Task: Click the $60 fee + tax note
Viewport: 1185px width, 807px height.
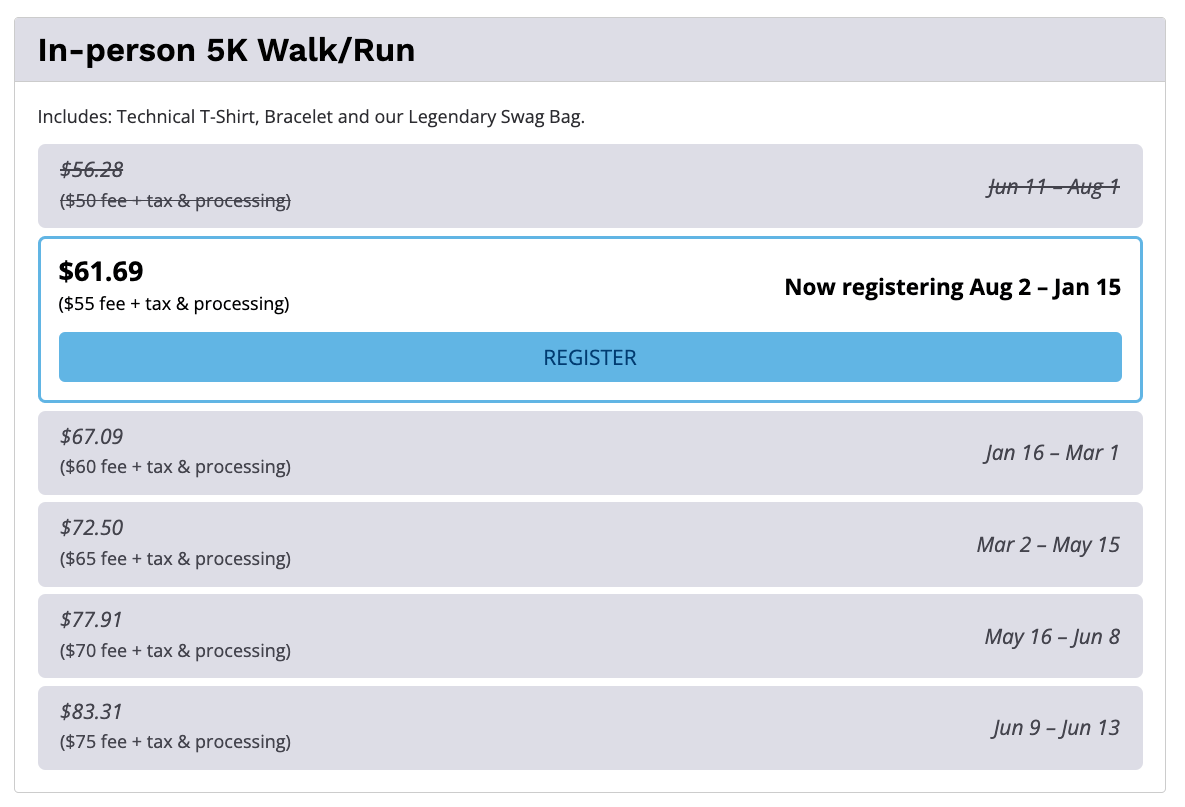Action: click(175, 467)
